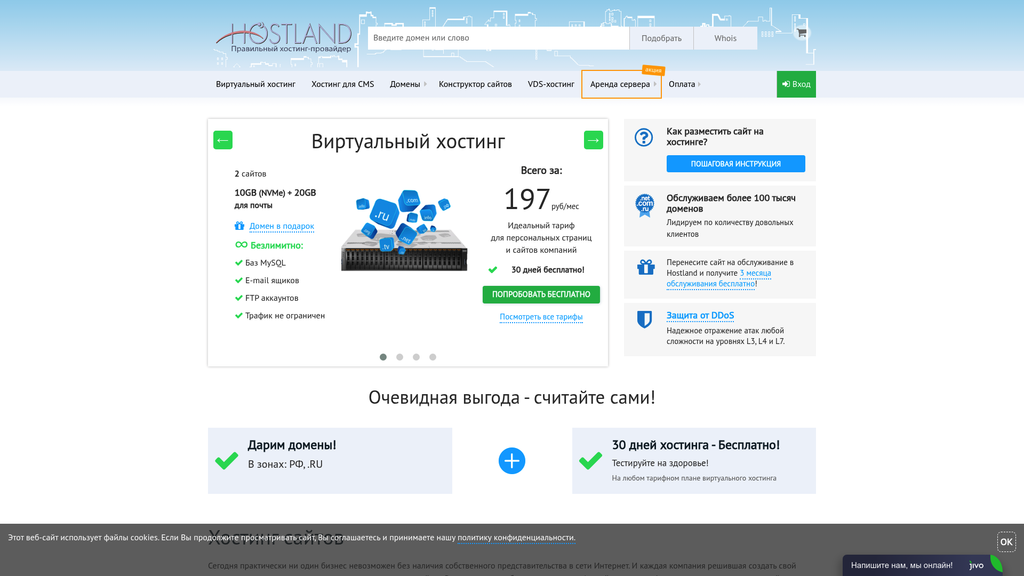The height and width of the screenshot is (576, 1024).
Task: Expand the 'Домены' navigation menu
Action: [404, 84]
